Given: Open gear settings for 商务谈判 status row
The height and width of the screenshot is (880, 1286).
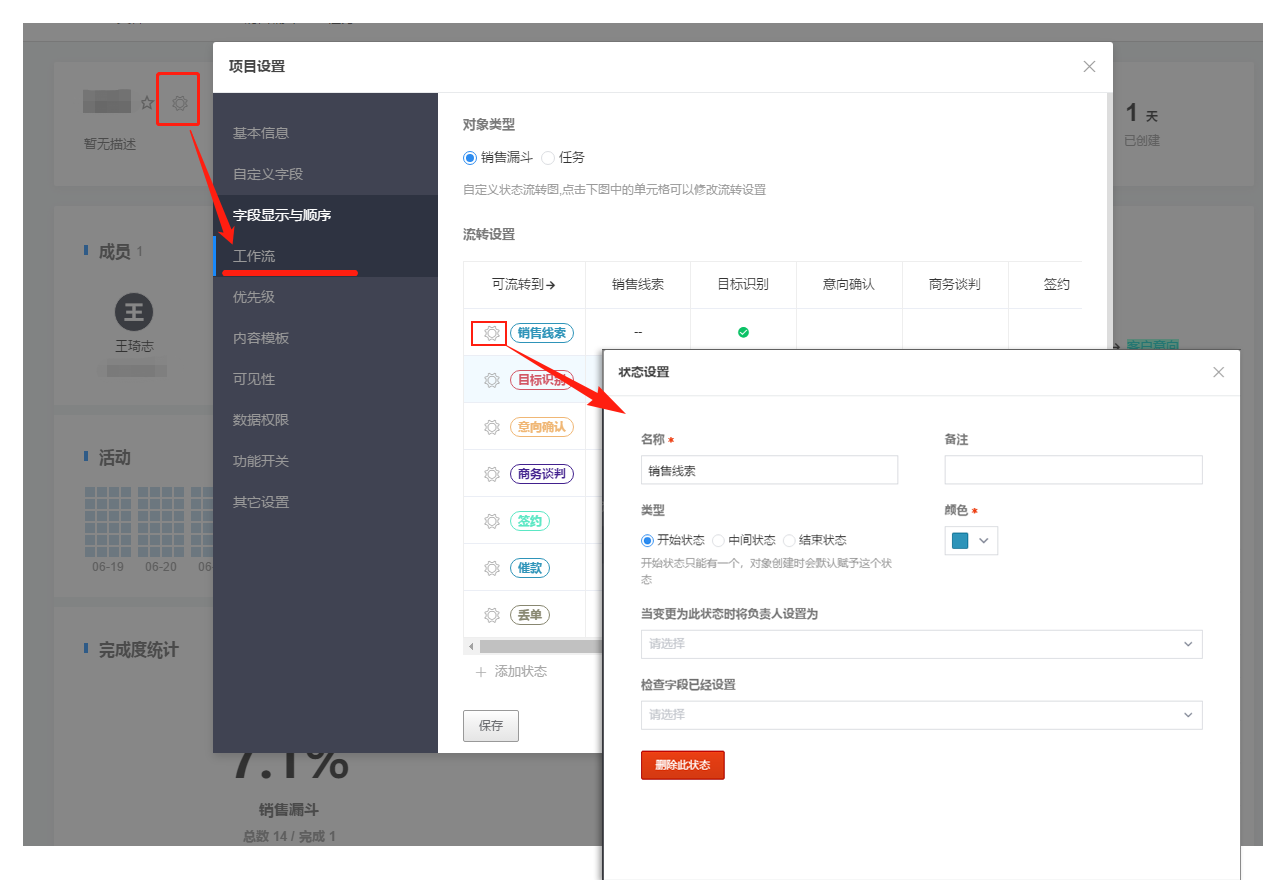Looking at the screenshot, I should [491, 474].
